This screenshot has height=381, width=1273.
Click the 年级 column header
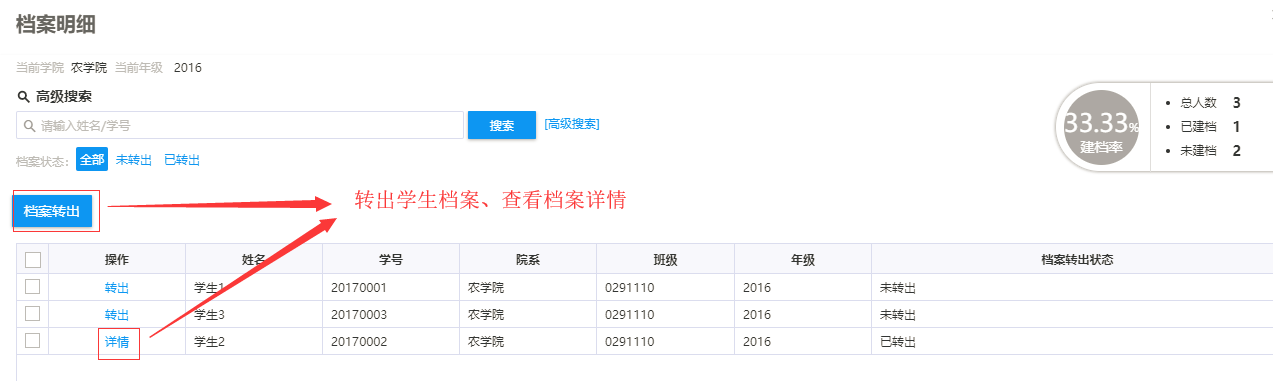tap(803, 260)
